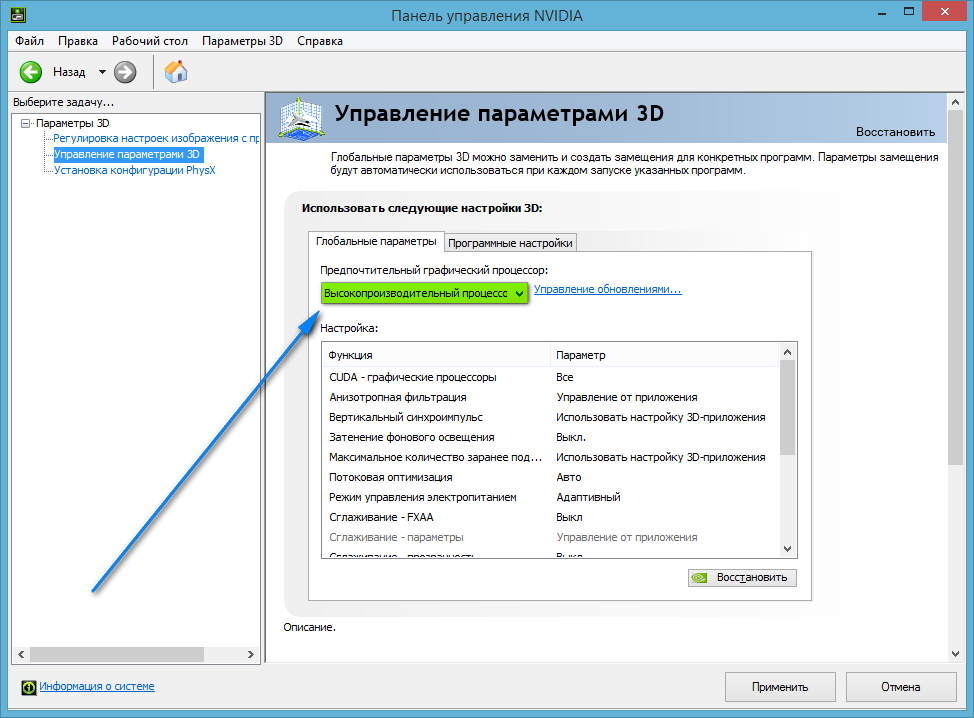Select Регулировка настроек изображения tree item
The image size is (974, 718).
pyautogui.click(x=156, y=139)
